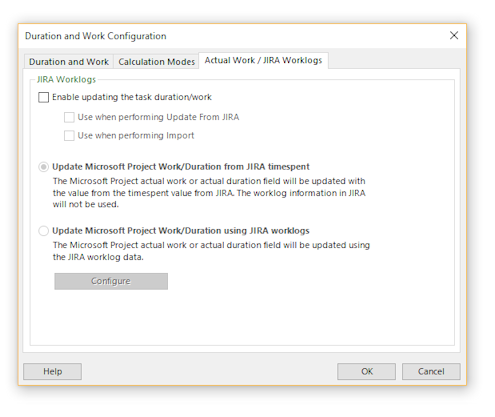Tick the Enable updating task duration/work checkbox
The height and width of the screenshot is (417, 495).
pos(43,97)
